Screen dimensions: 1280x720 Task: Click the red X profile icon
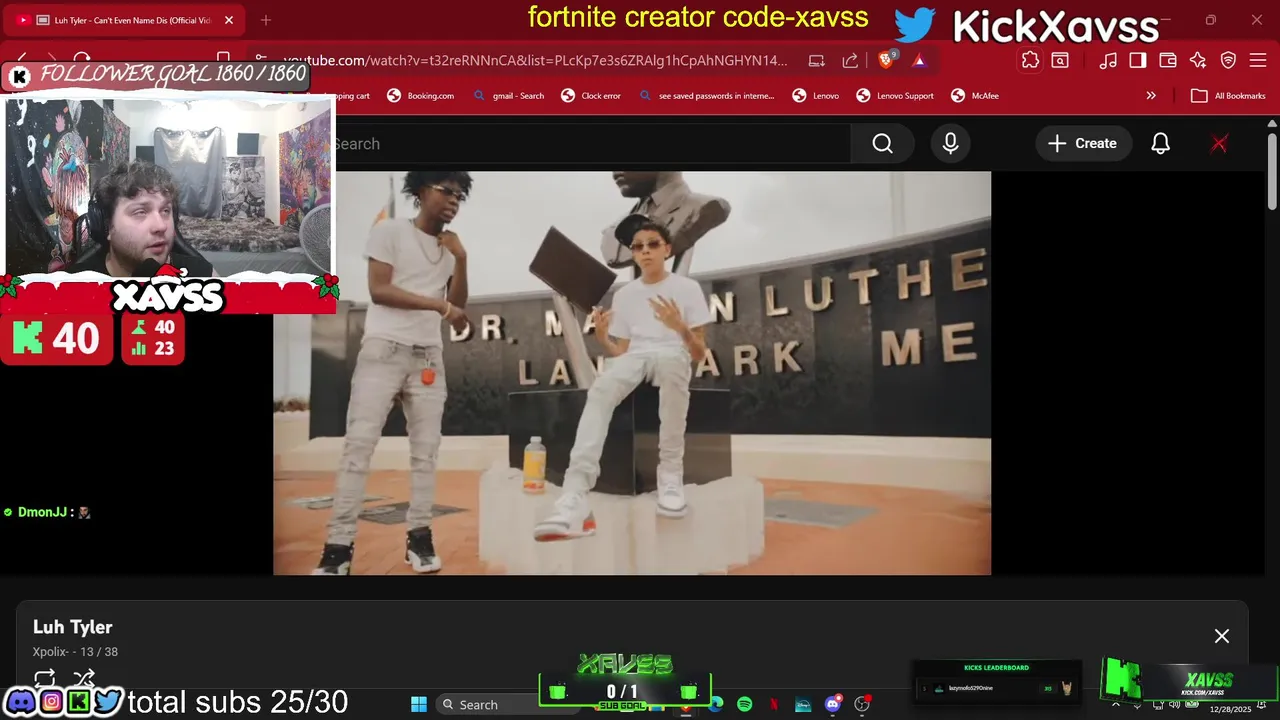click(1219, 144)
